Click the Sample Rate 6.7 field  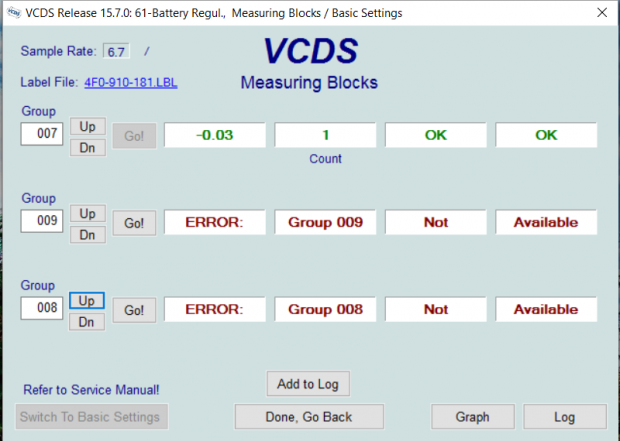coord(116,51)
